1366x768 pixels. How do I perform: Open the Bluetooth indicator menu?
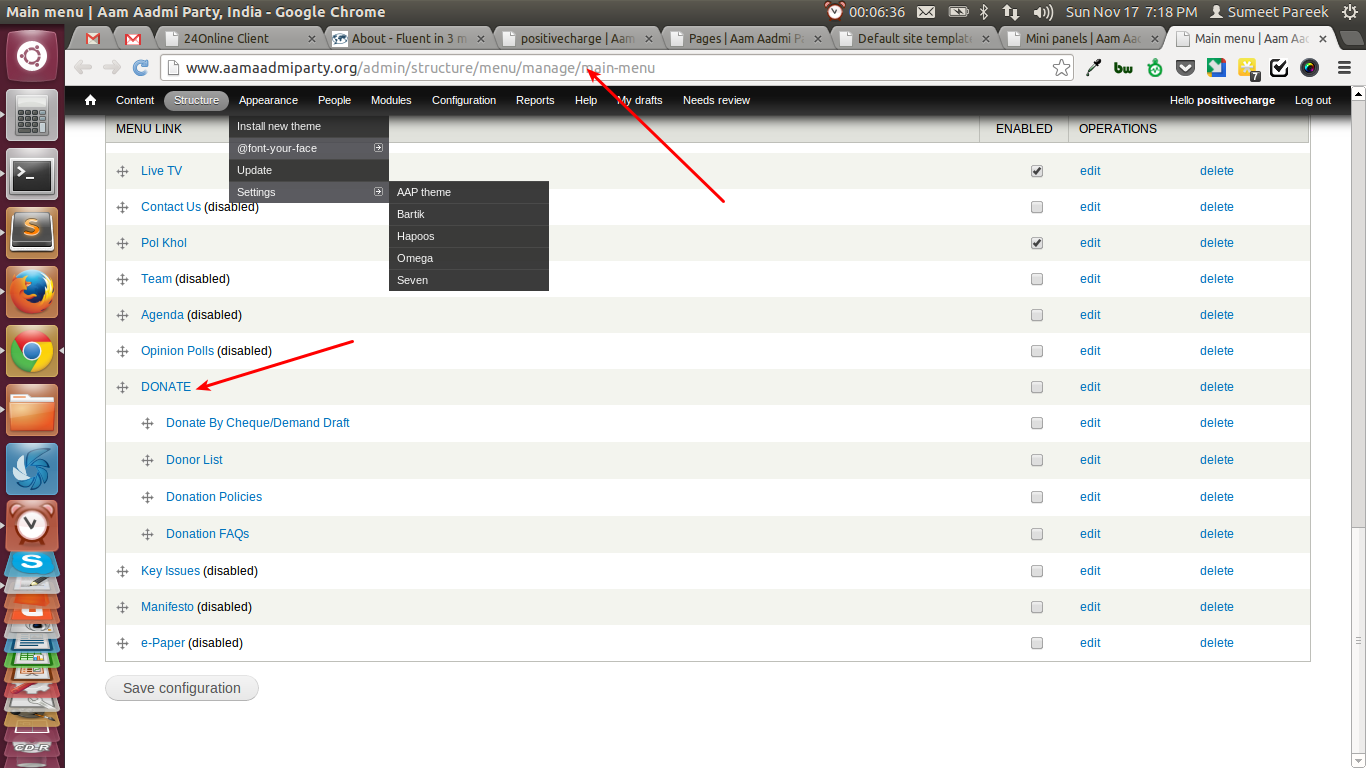pos(984,12)
